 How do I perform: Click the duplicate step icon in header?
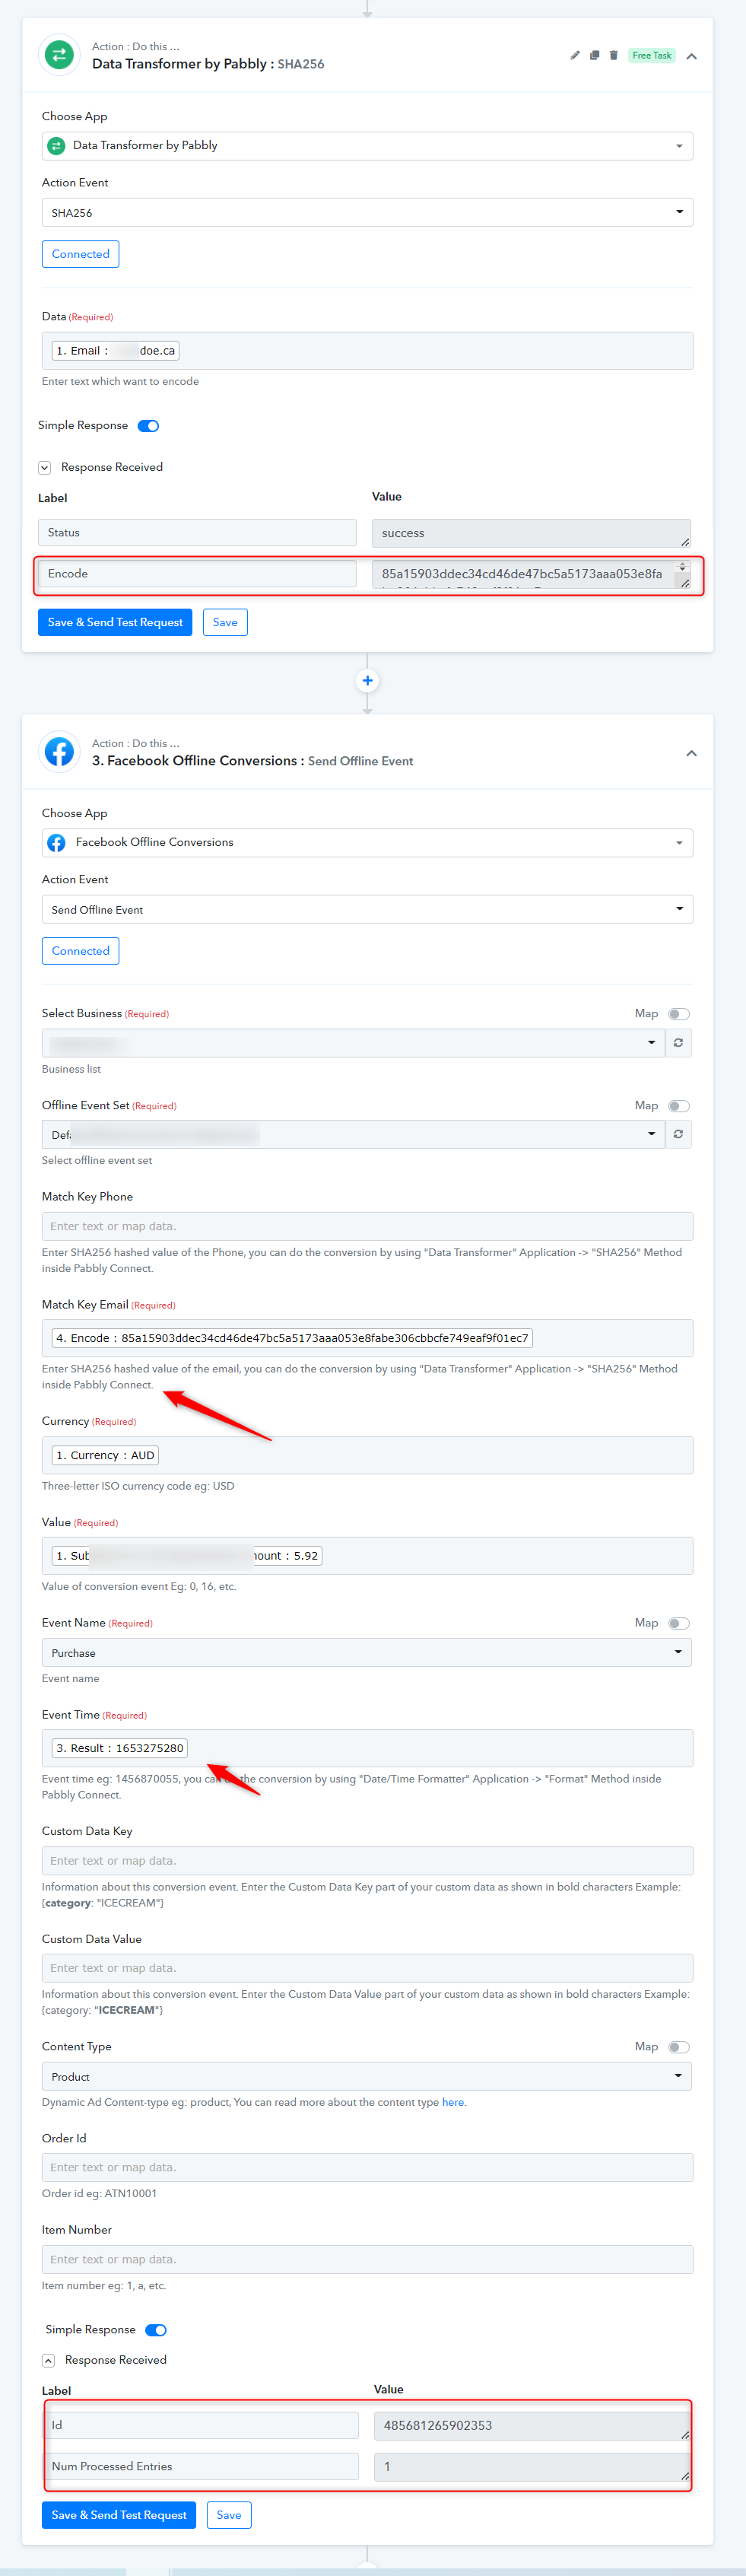[594, 56]
